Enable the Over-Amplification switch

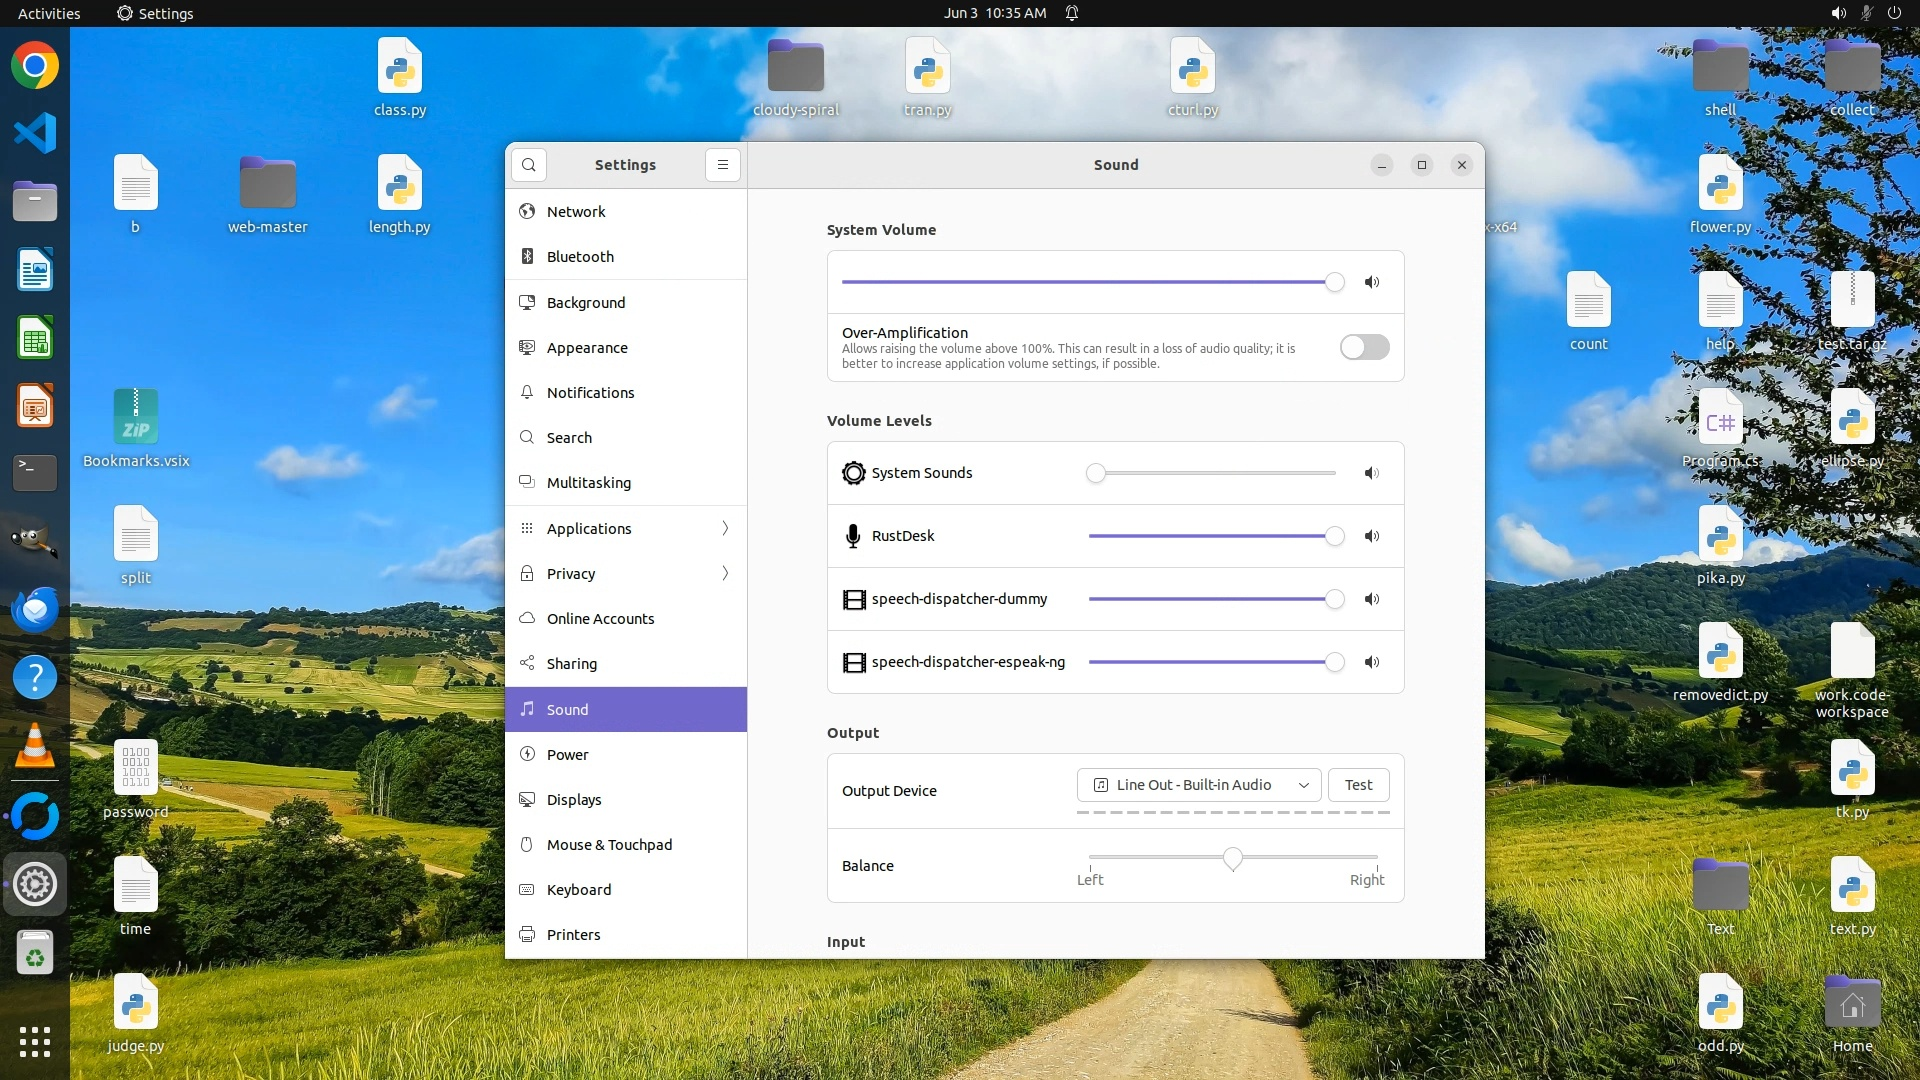pyautogui.click(x=1364, y=347)
